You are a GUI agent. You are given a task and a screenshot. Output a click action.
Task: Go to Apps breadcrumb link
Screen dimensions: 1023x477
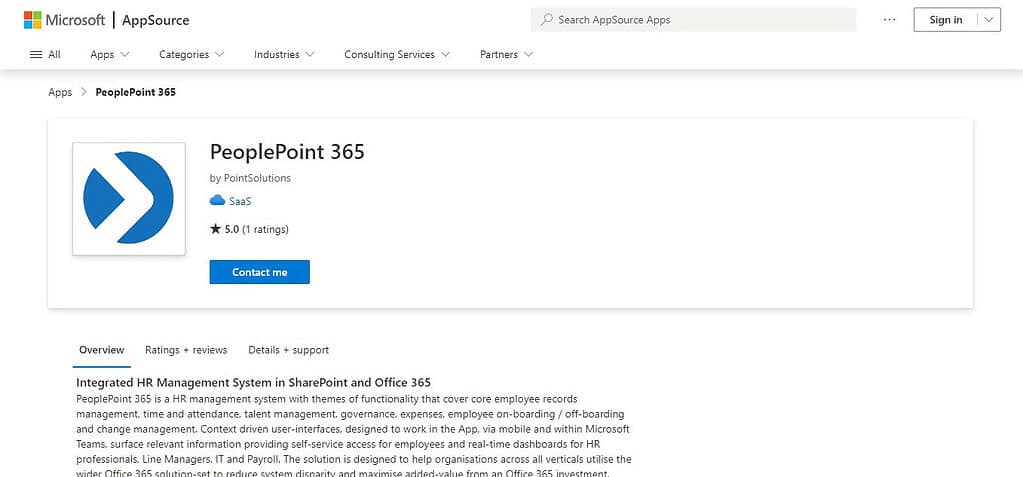[60, 92]
